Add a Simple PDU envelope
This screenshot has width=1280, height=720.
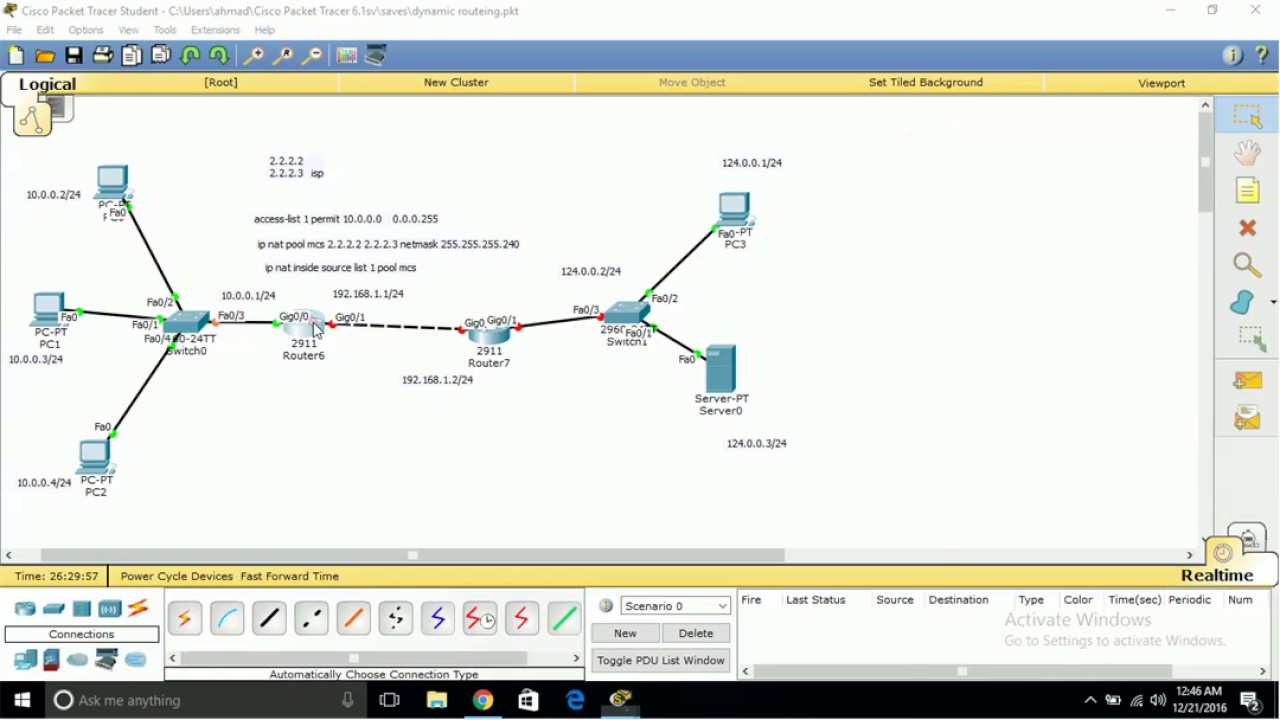click(1247, 380)
